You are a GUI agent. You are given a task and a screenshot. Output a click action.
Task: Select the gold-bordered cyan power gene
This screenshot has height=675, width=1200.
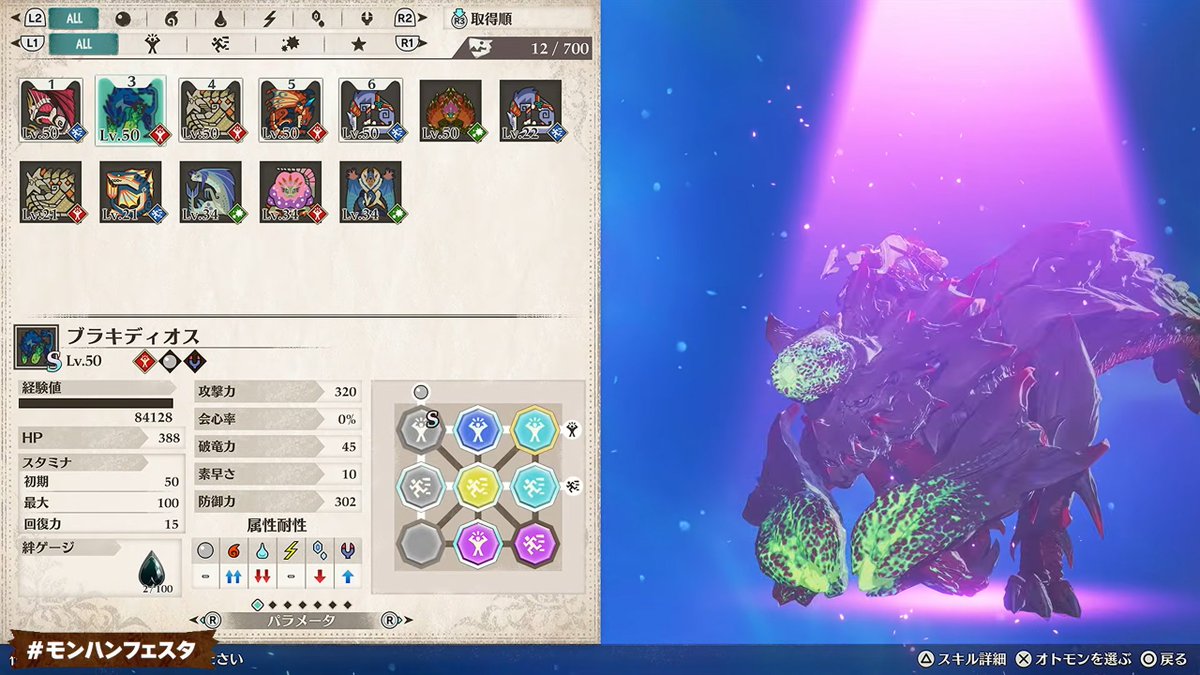coord(534,430)
